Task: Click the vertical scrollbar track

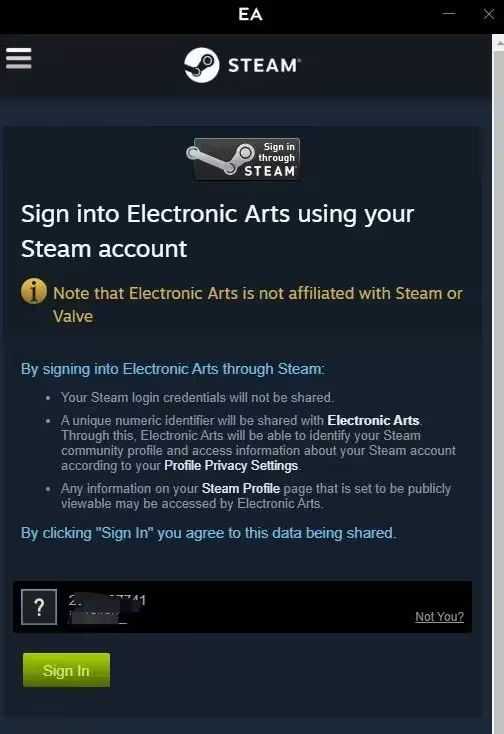Action: coord(498,391)
